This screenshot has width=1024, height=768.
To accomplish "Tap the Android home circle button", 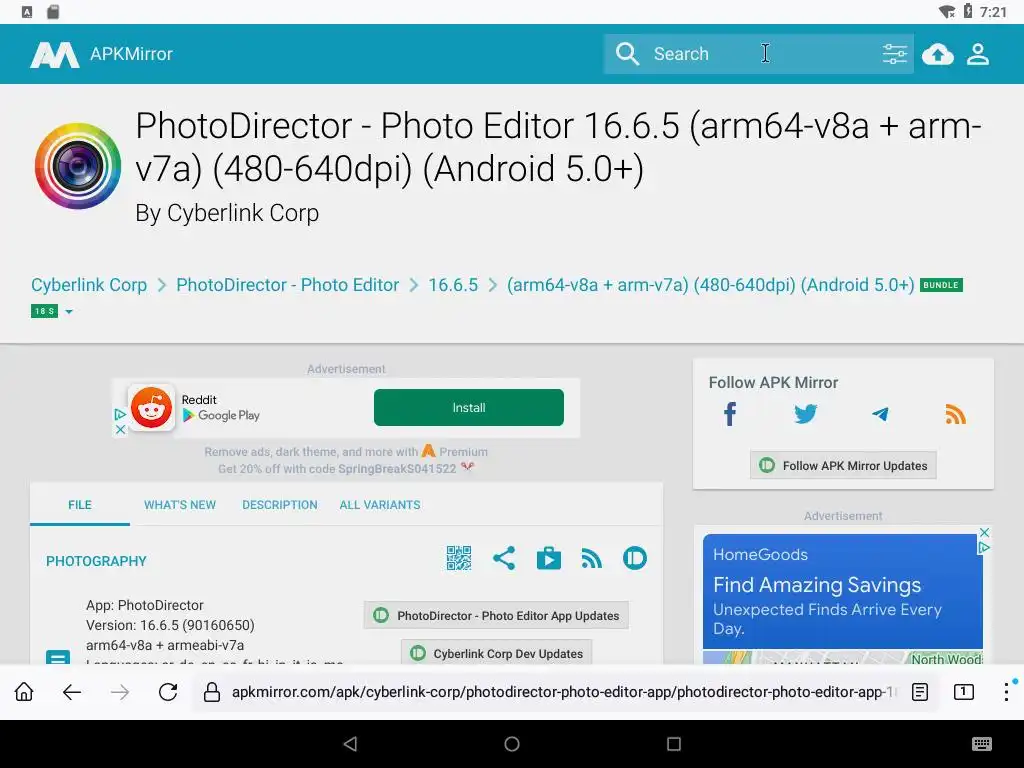I will coord(512,744).
